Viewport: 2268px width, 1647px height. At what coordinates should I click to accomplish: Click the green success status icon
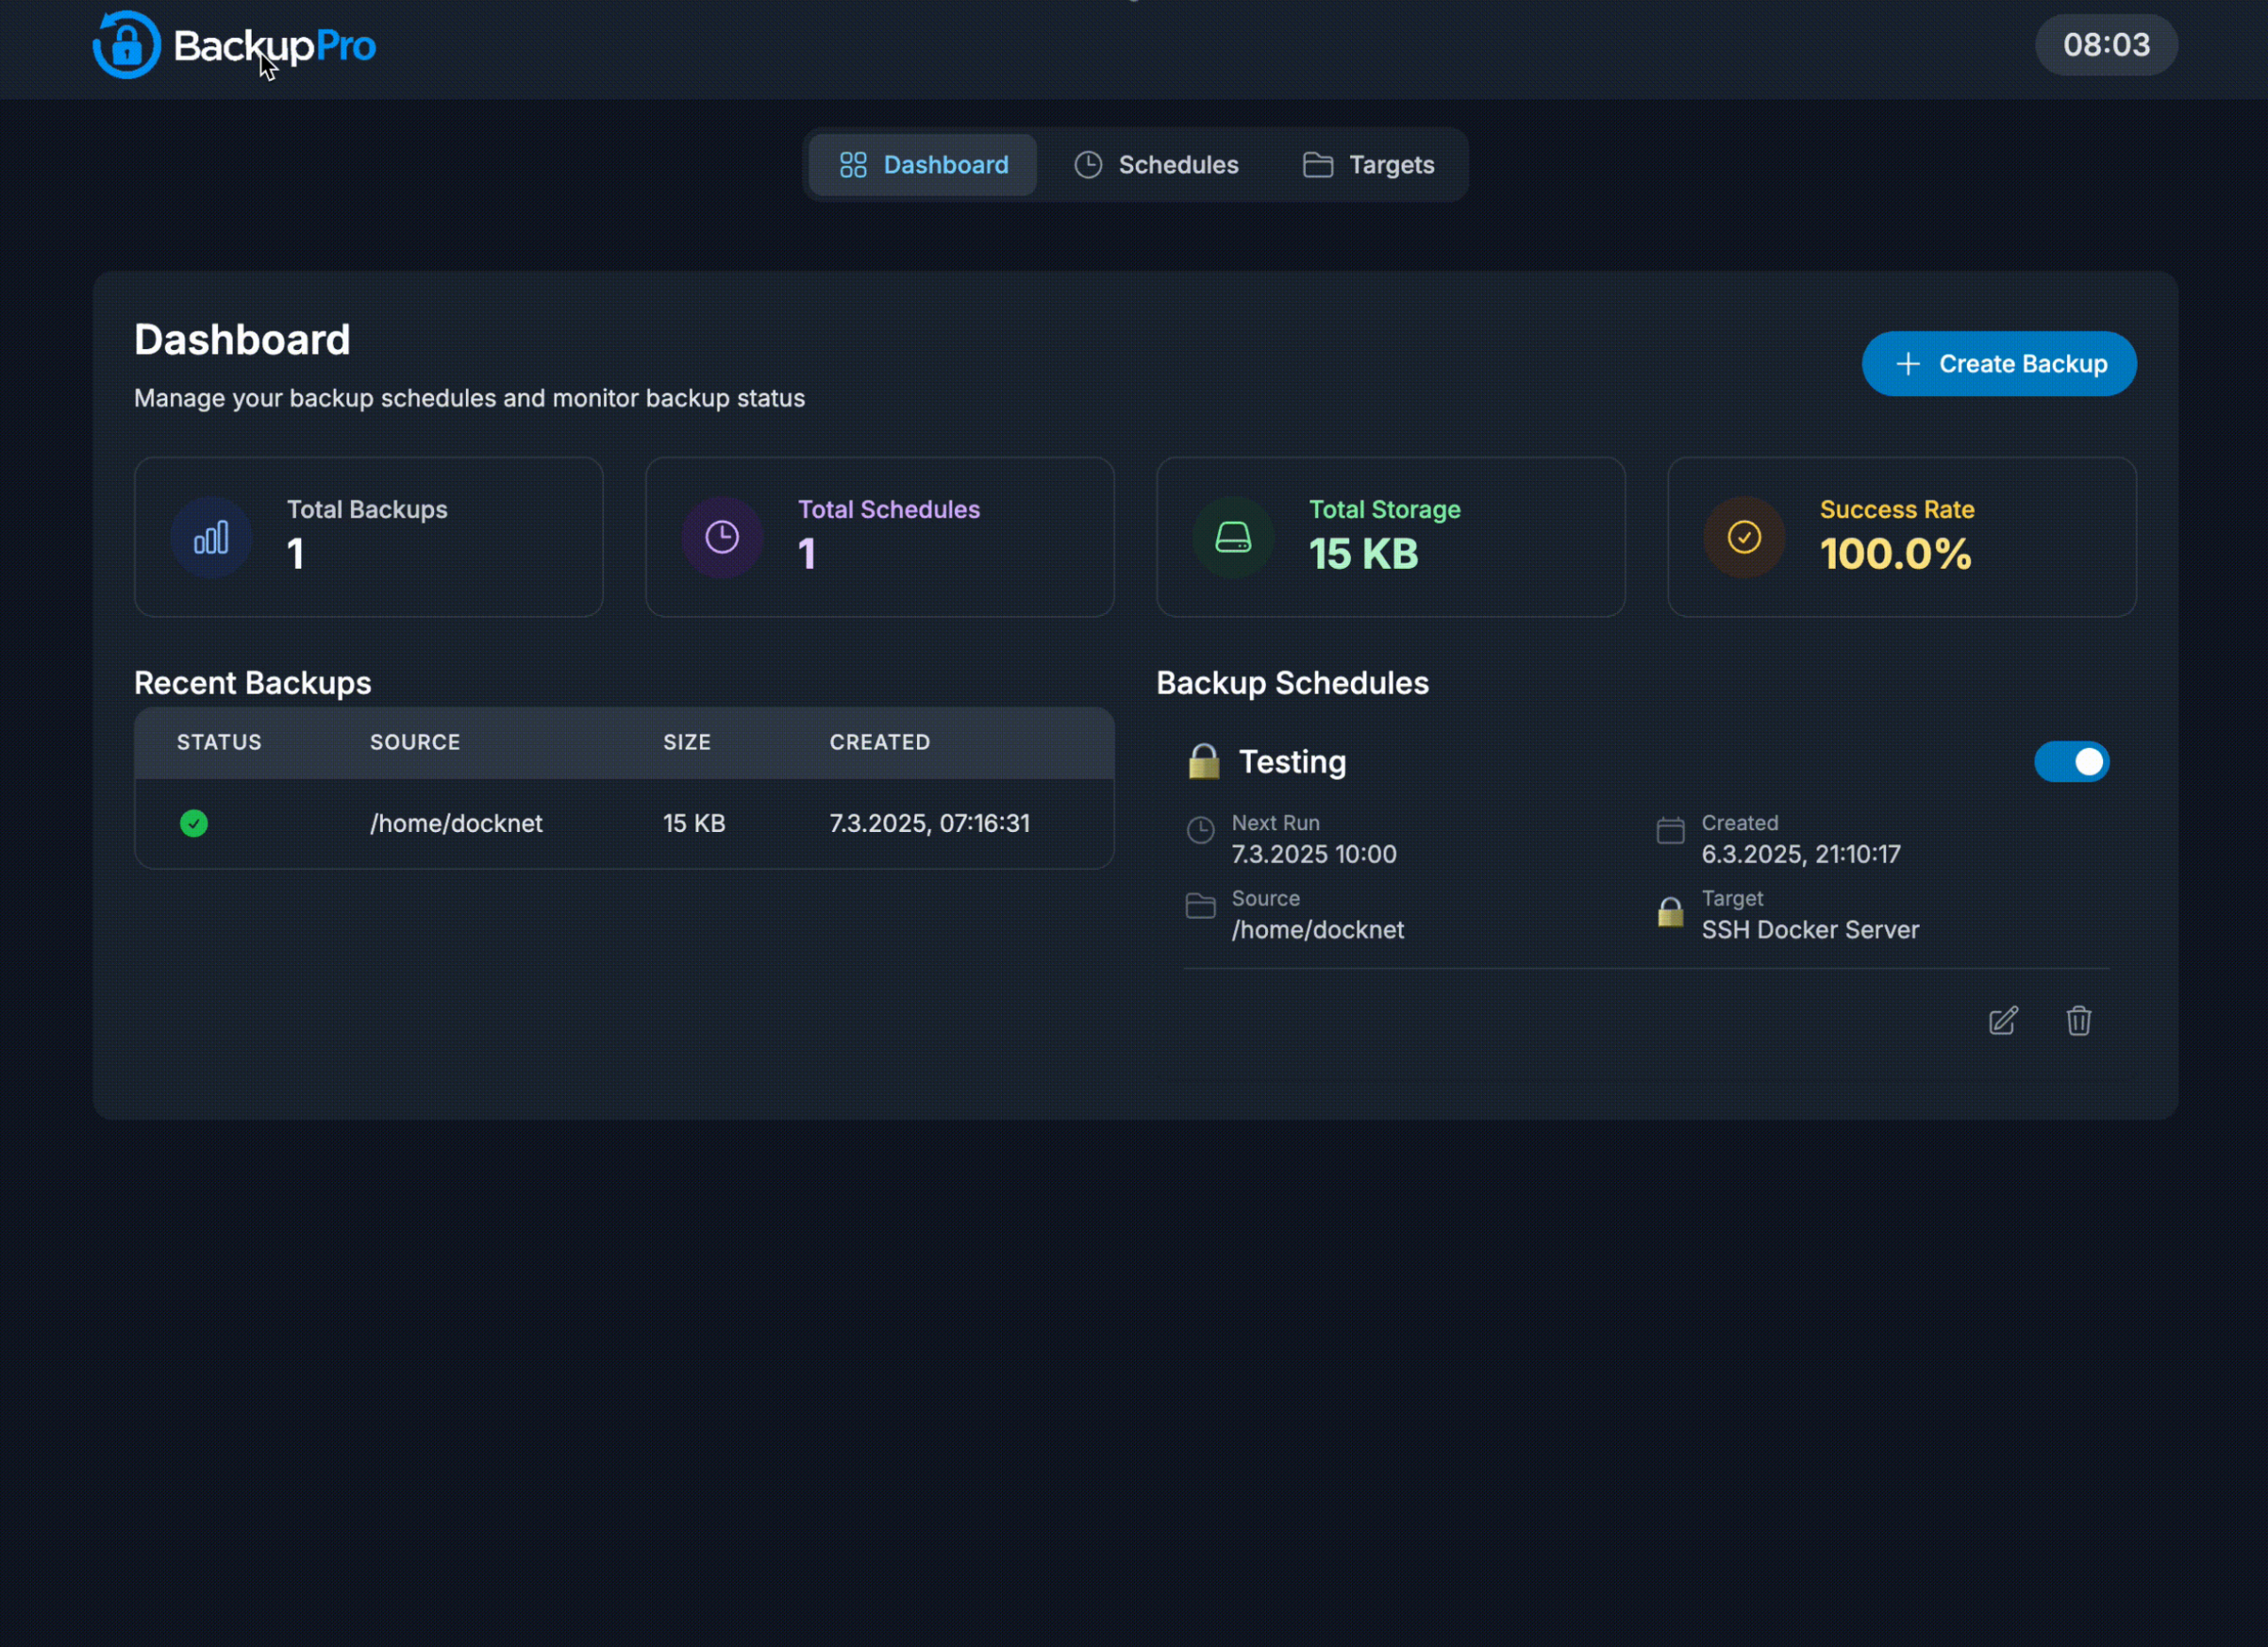[x=194, y=823]
